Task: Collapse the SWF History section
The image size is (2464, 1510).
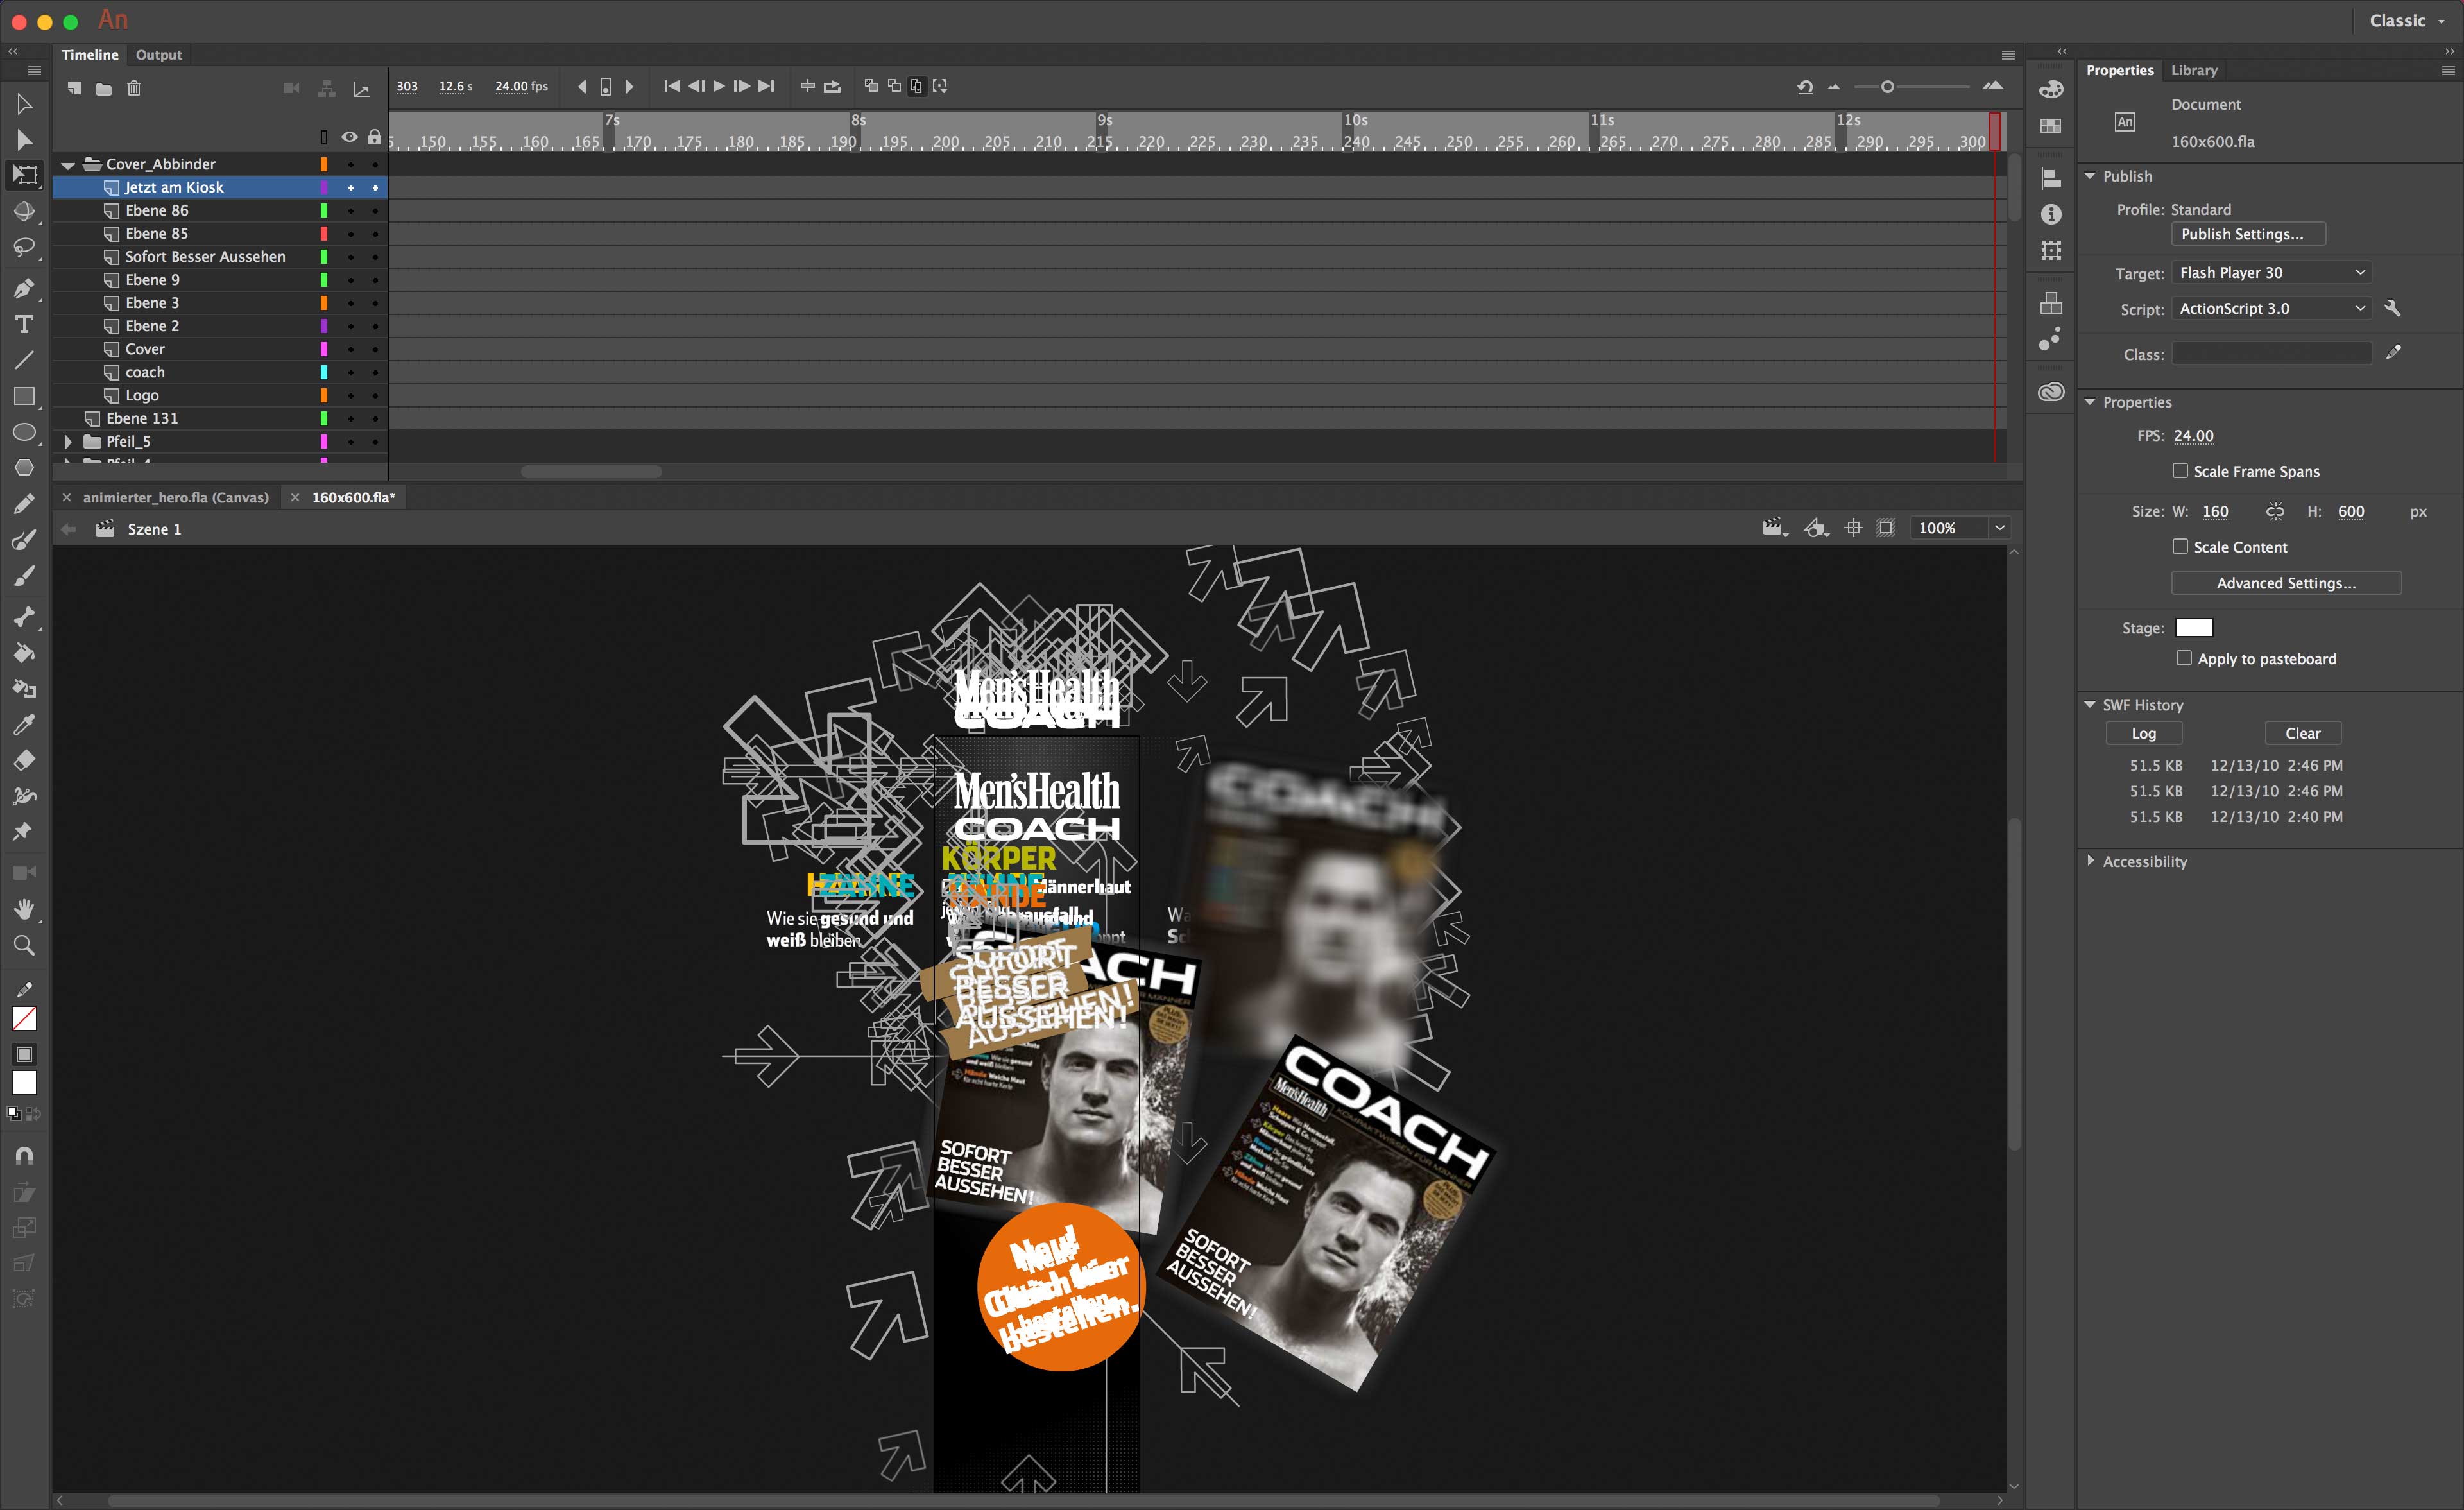Action: point(2089,705)
